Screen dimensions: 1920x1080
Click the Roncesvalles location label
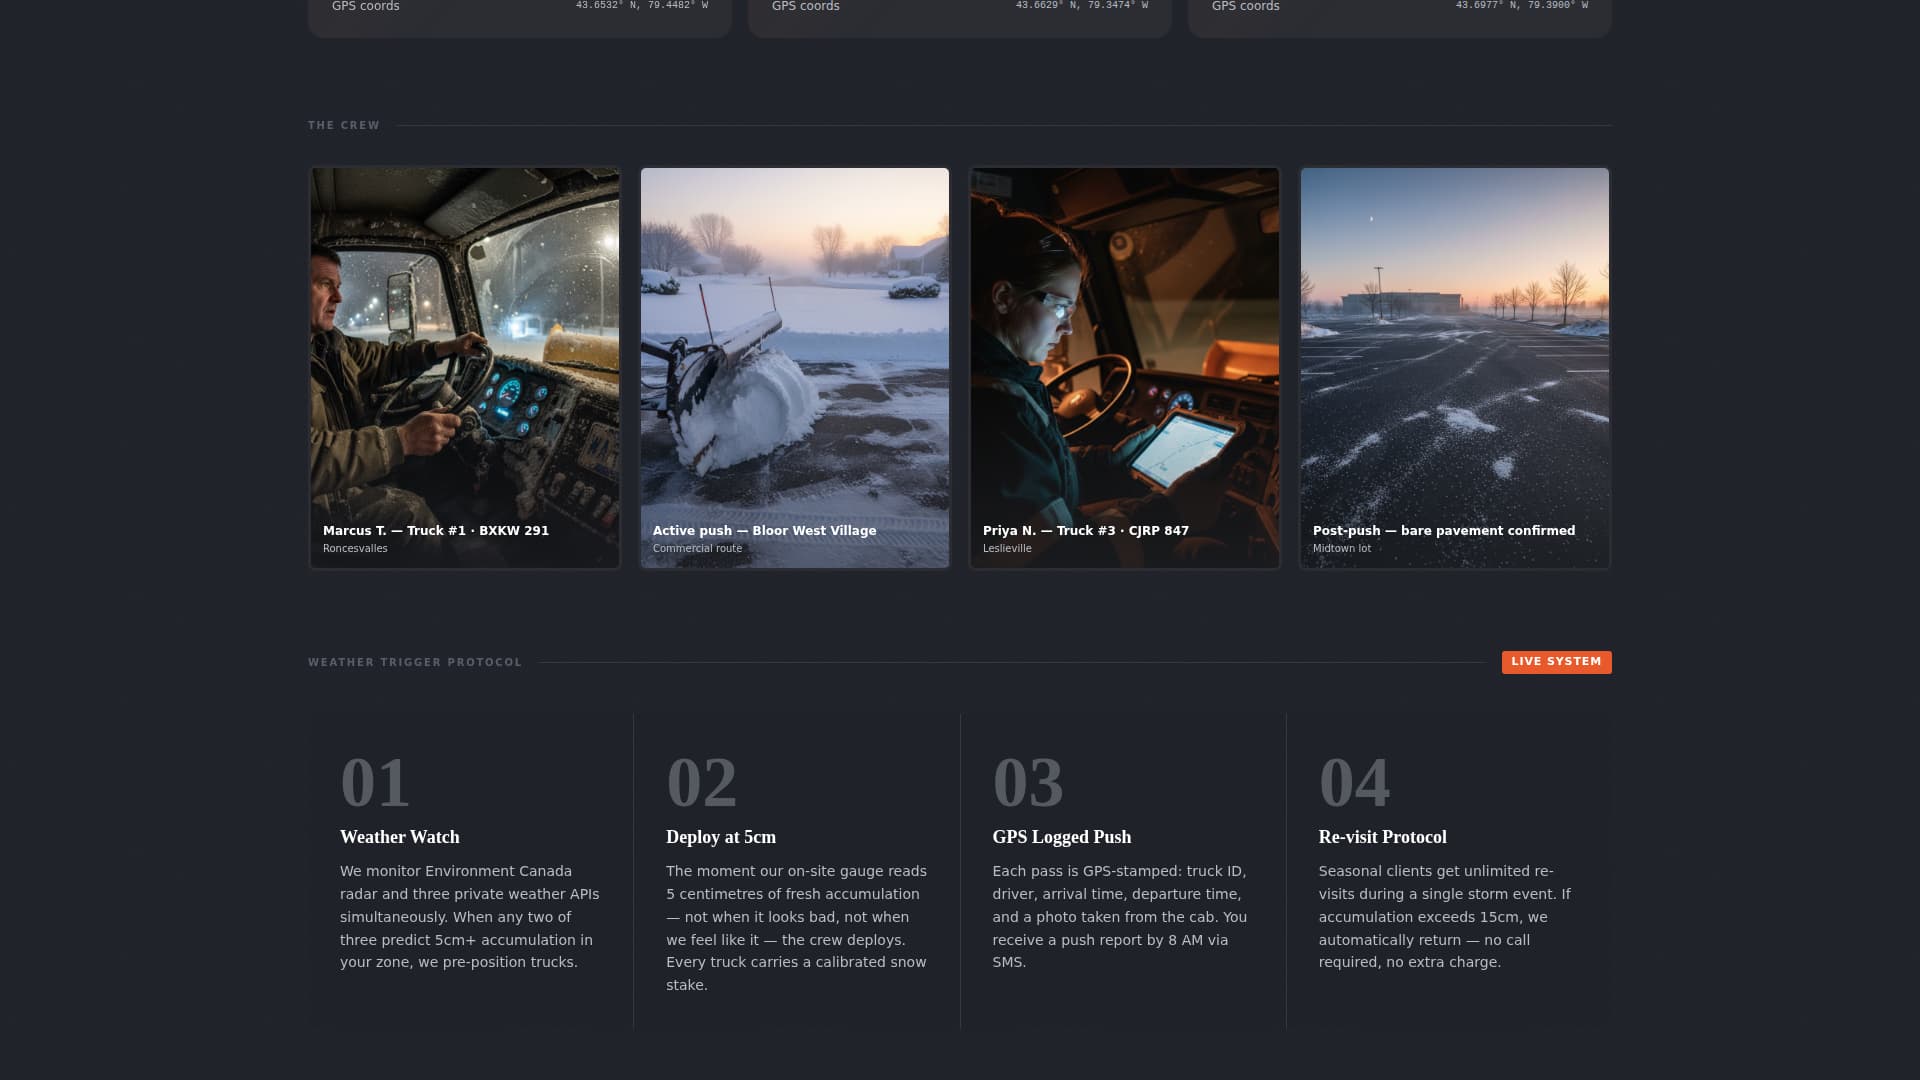354,548
